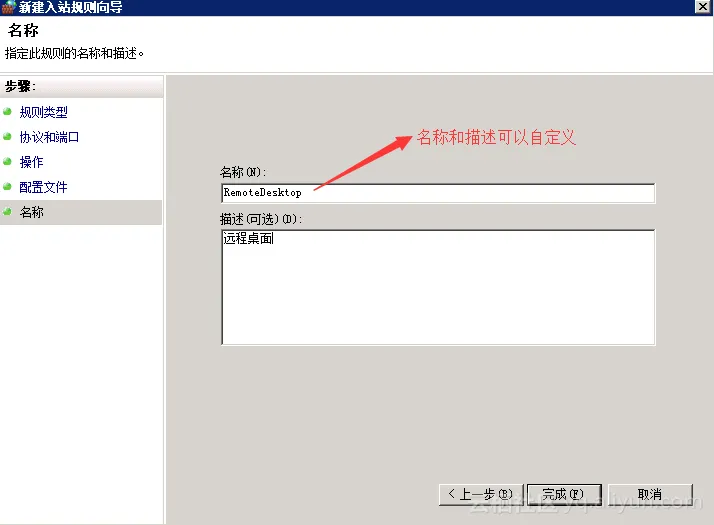
Task: Click the 名称 page heading
Action: [x=23, y=31]
